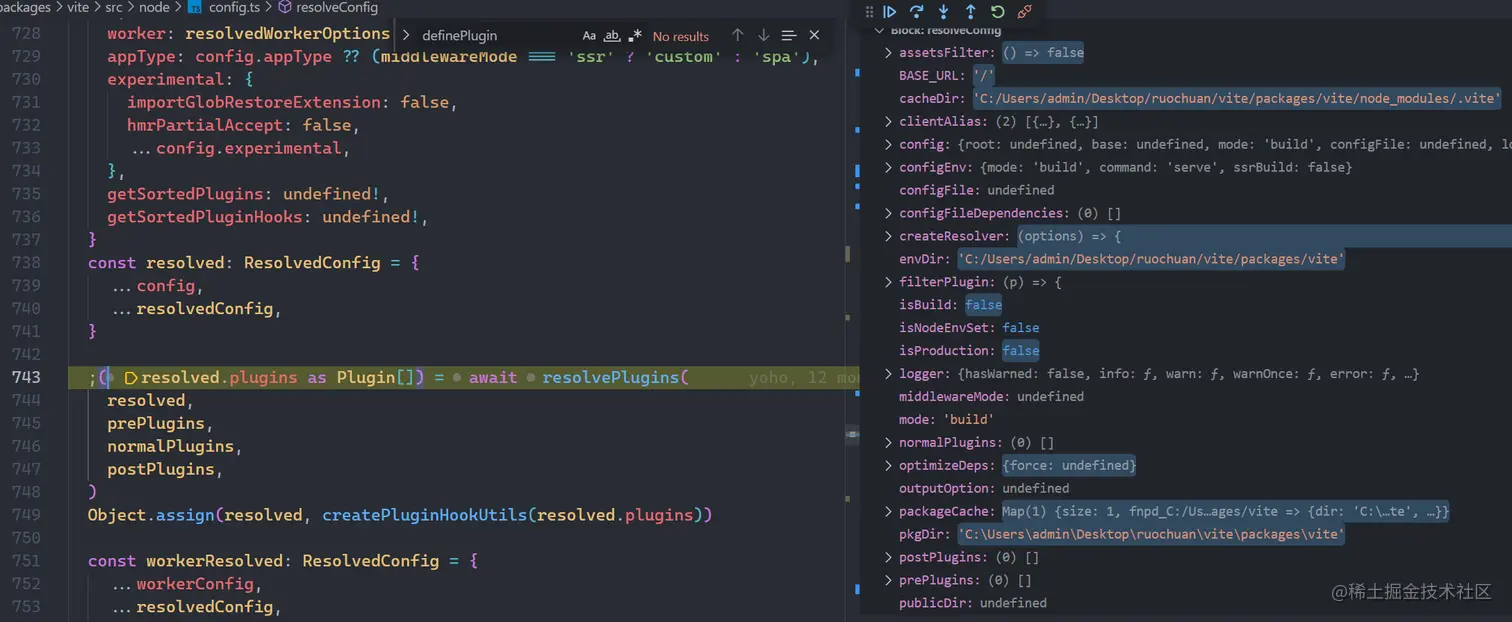
Task: Click the debug Step Over icon
Action: pyautogui.click(x=916, y=12)
